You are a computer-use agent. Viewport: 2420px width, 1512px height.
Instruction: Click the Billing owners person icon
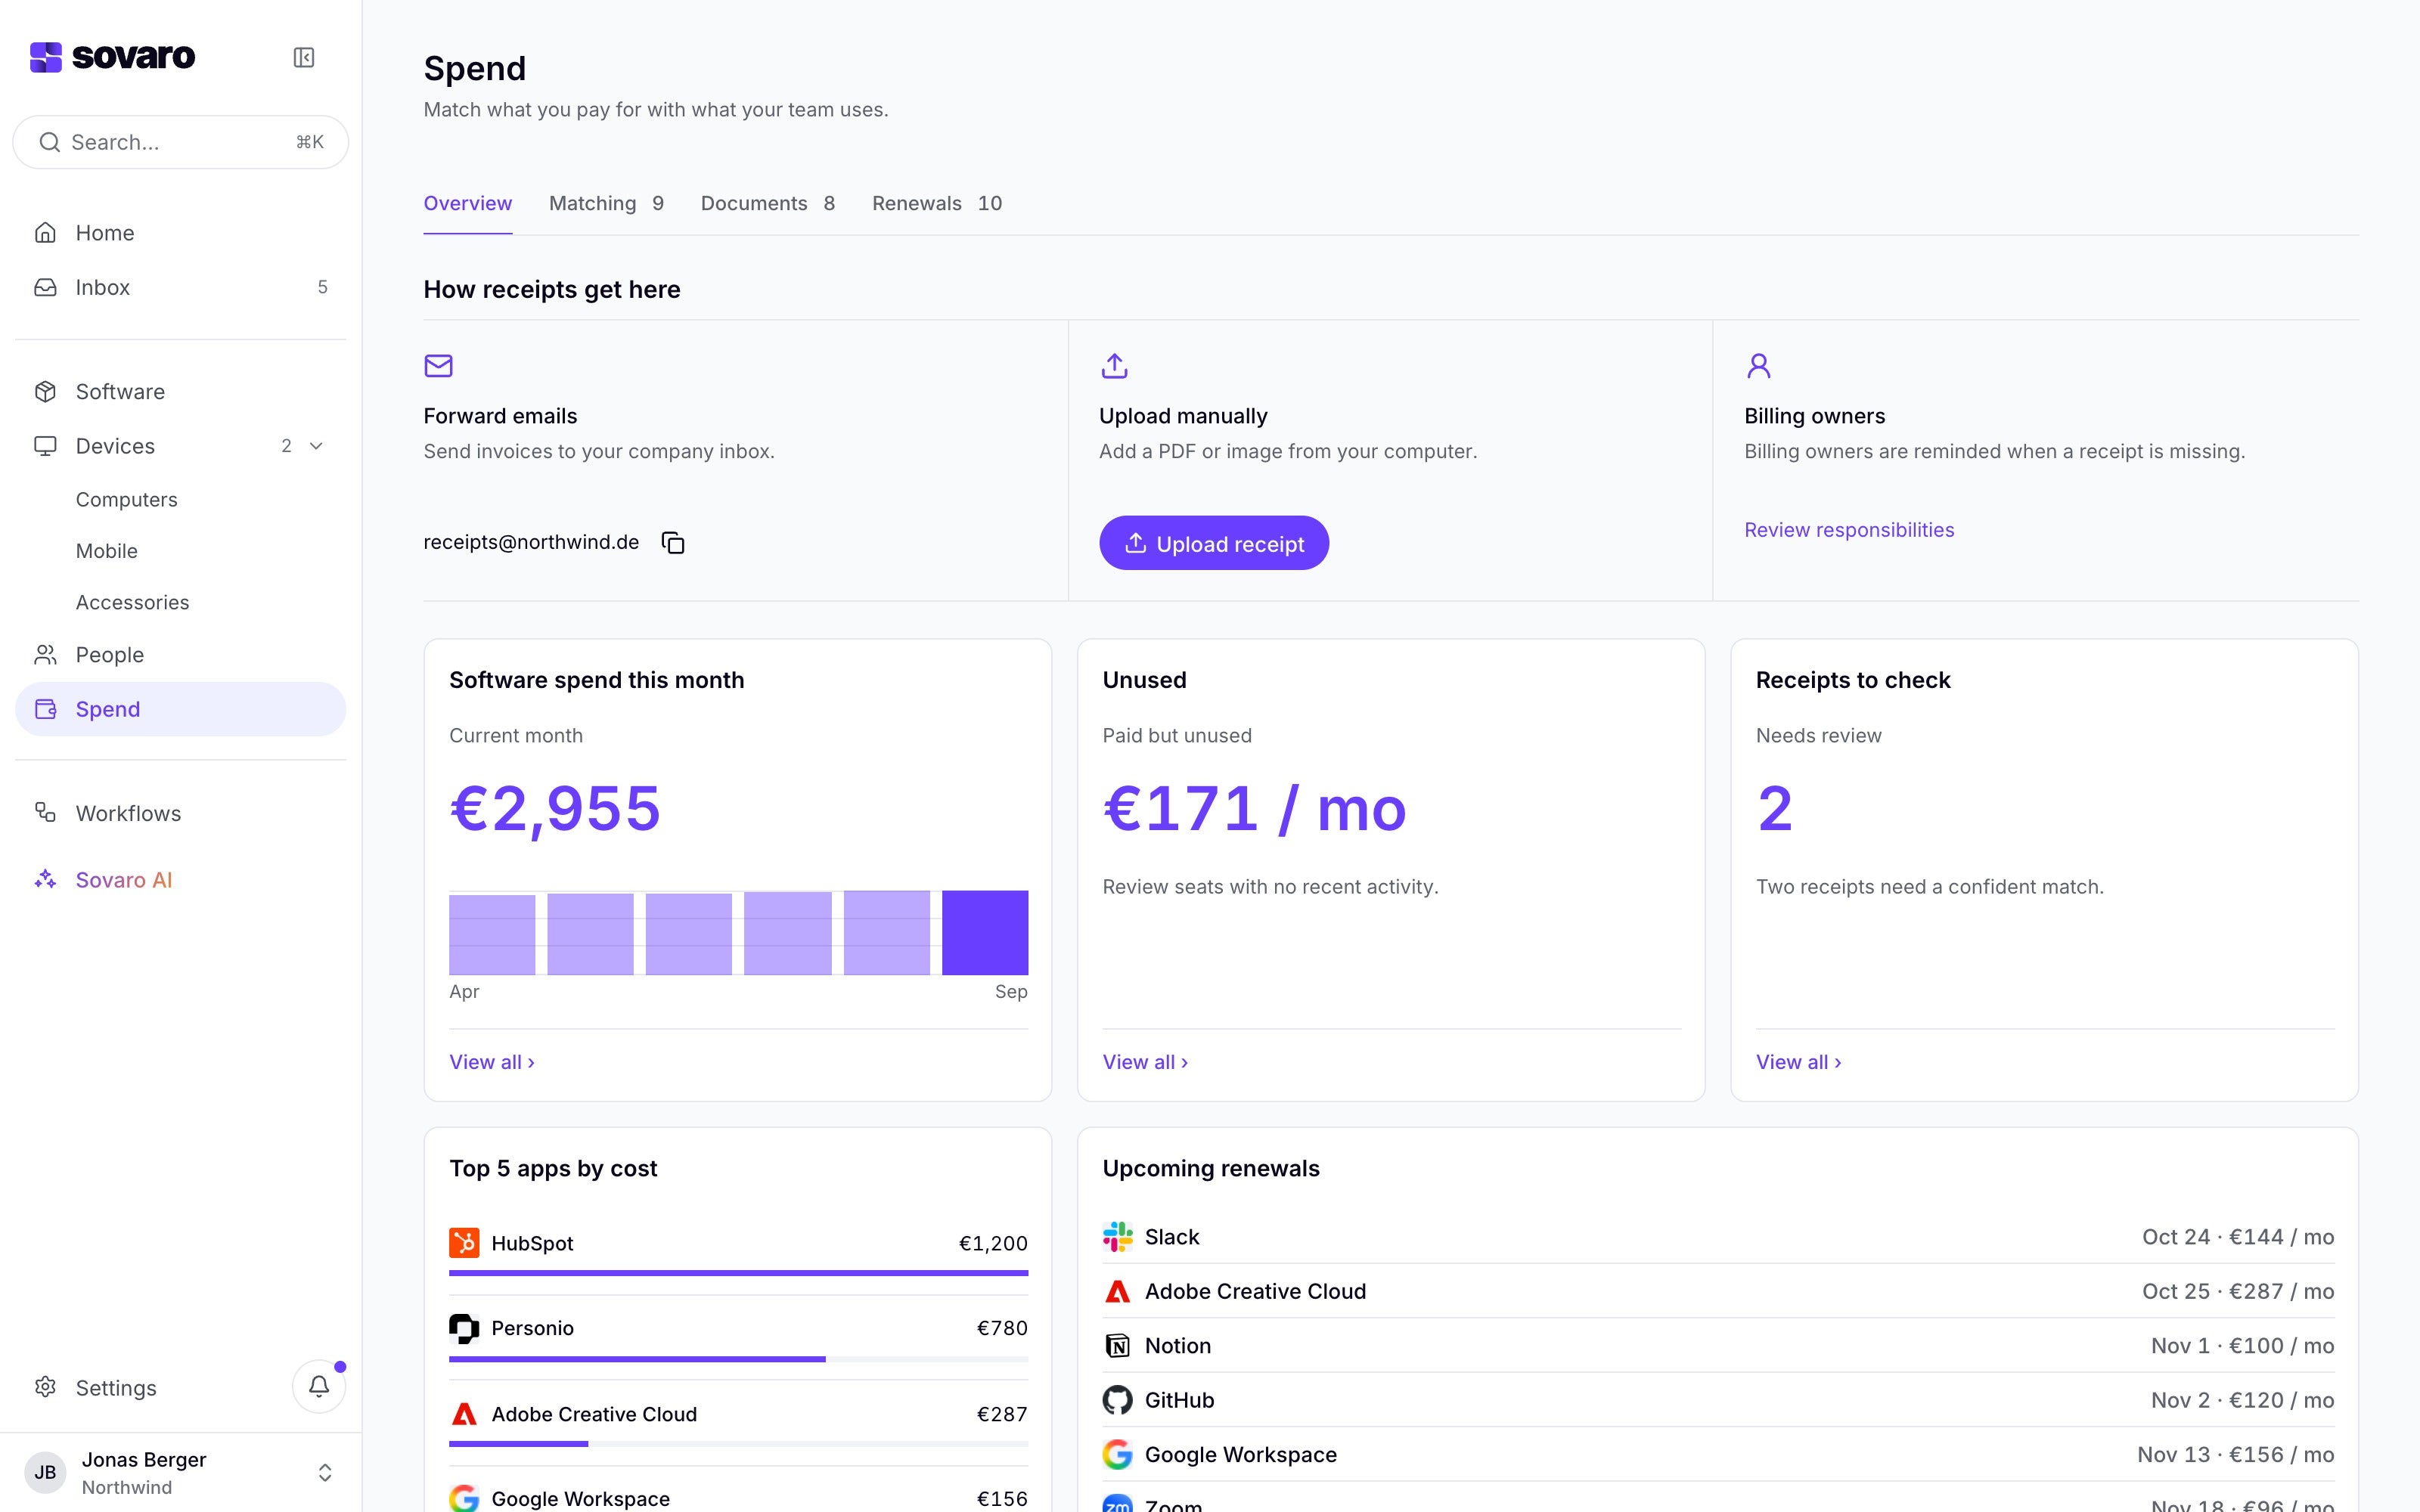point(1759,366)
